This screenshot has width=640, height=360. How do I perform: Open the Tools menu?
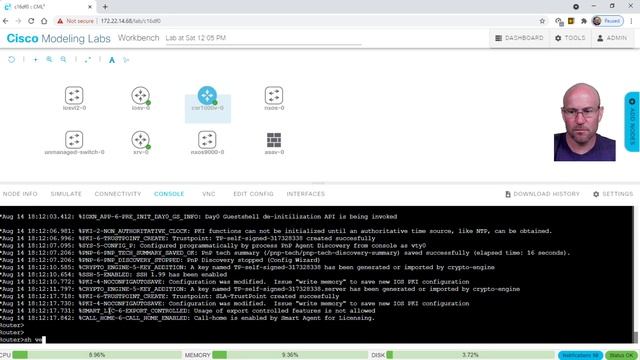[570, 38]
